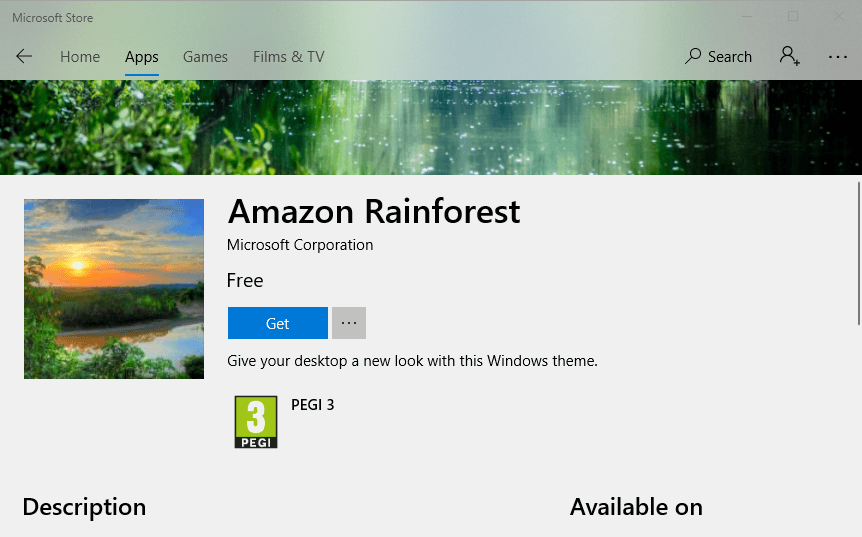The height and width of the screenshot is (537, 862).
Task: Maximize the Microsoft Store window
Action: point(793,17)
